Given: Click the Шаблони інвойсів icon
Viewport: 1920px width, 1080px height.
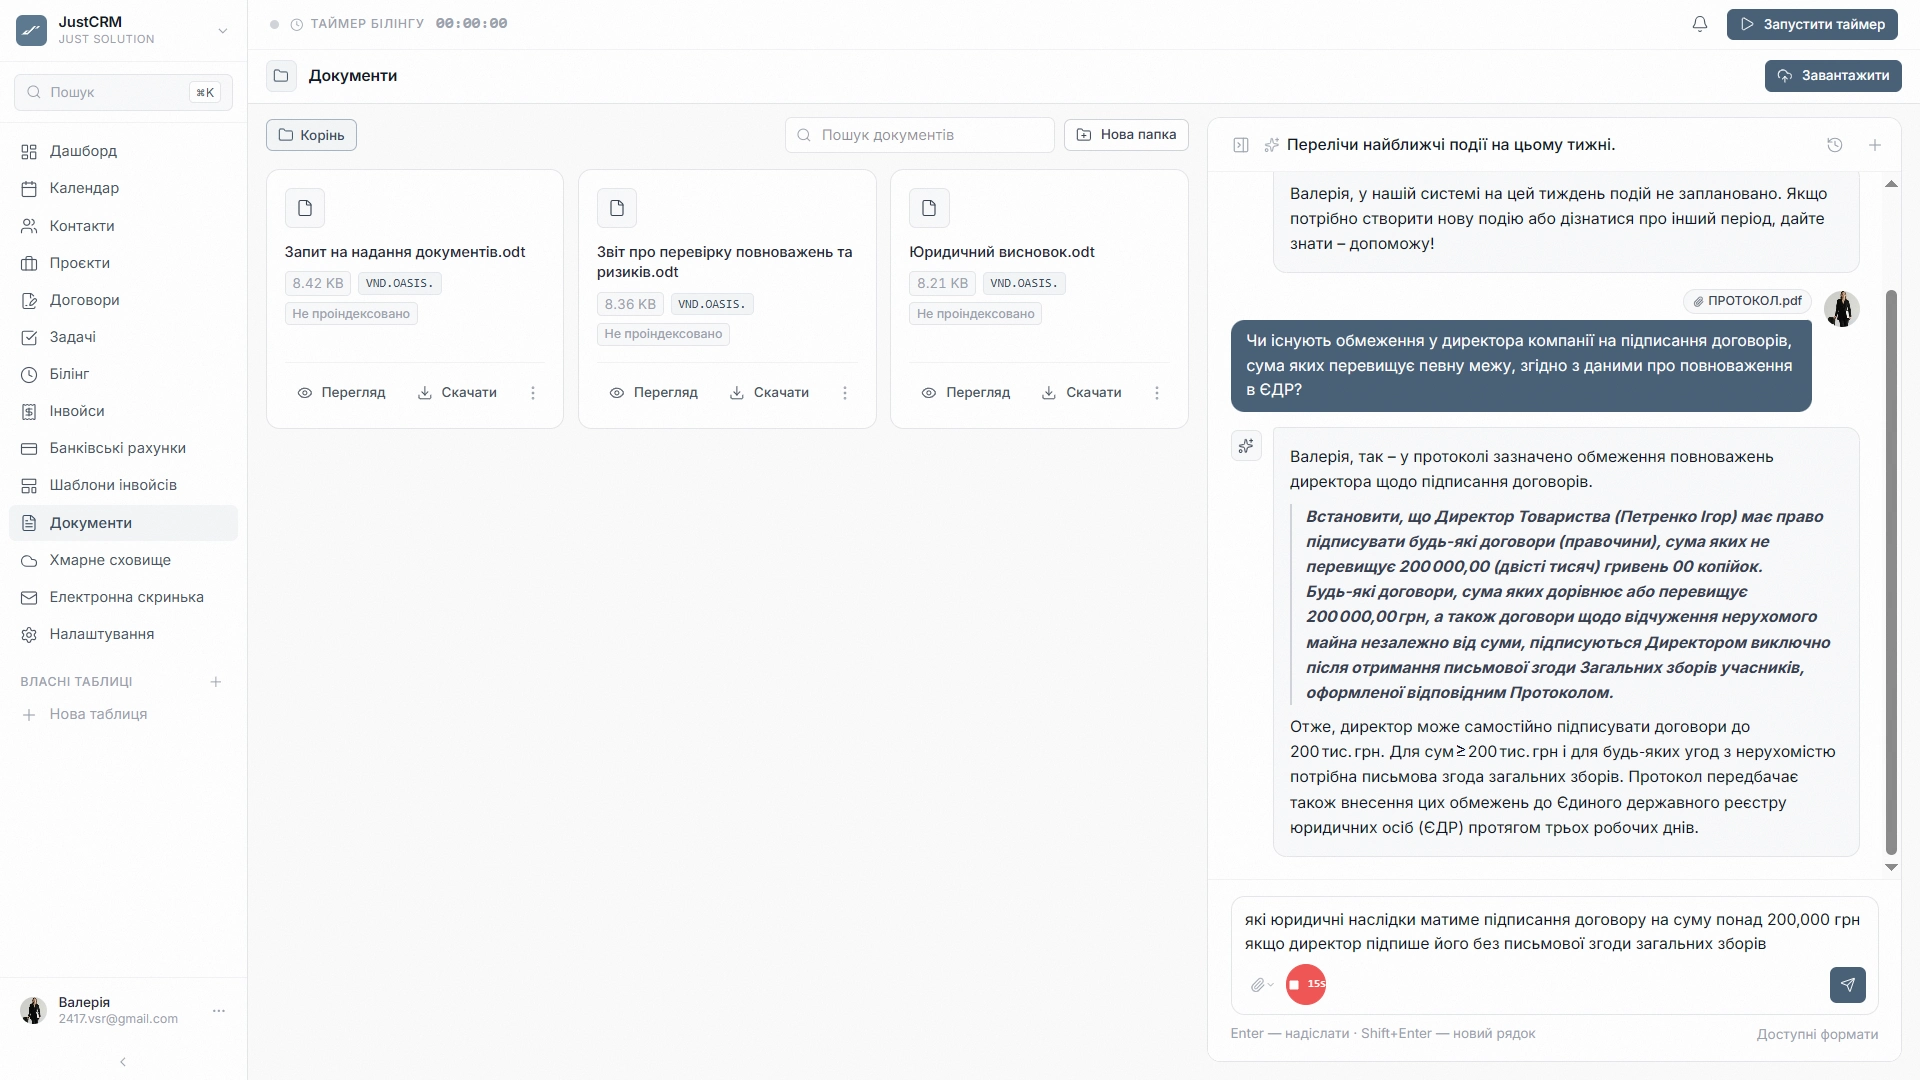Looking at the screenshot, I should point(29,485).
